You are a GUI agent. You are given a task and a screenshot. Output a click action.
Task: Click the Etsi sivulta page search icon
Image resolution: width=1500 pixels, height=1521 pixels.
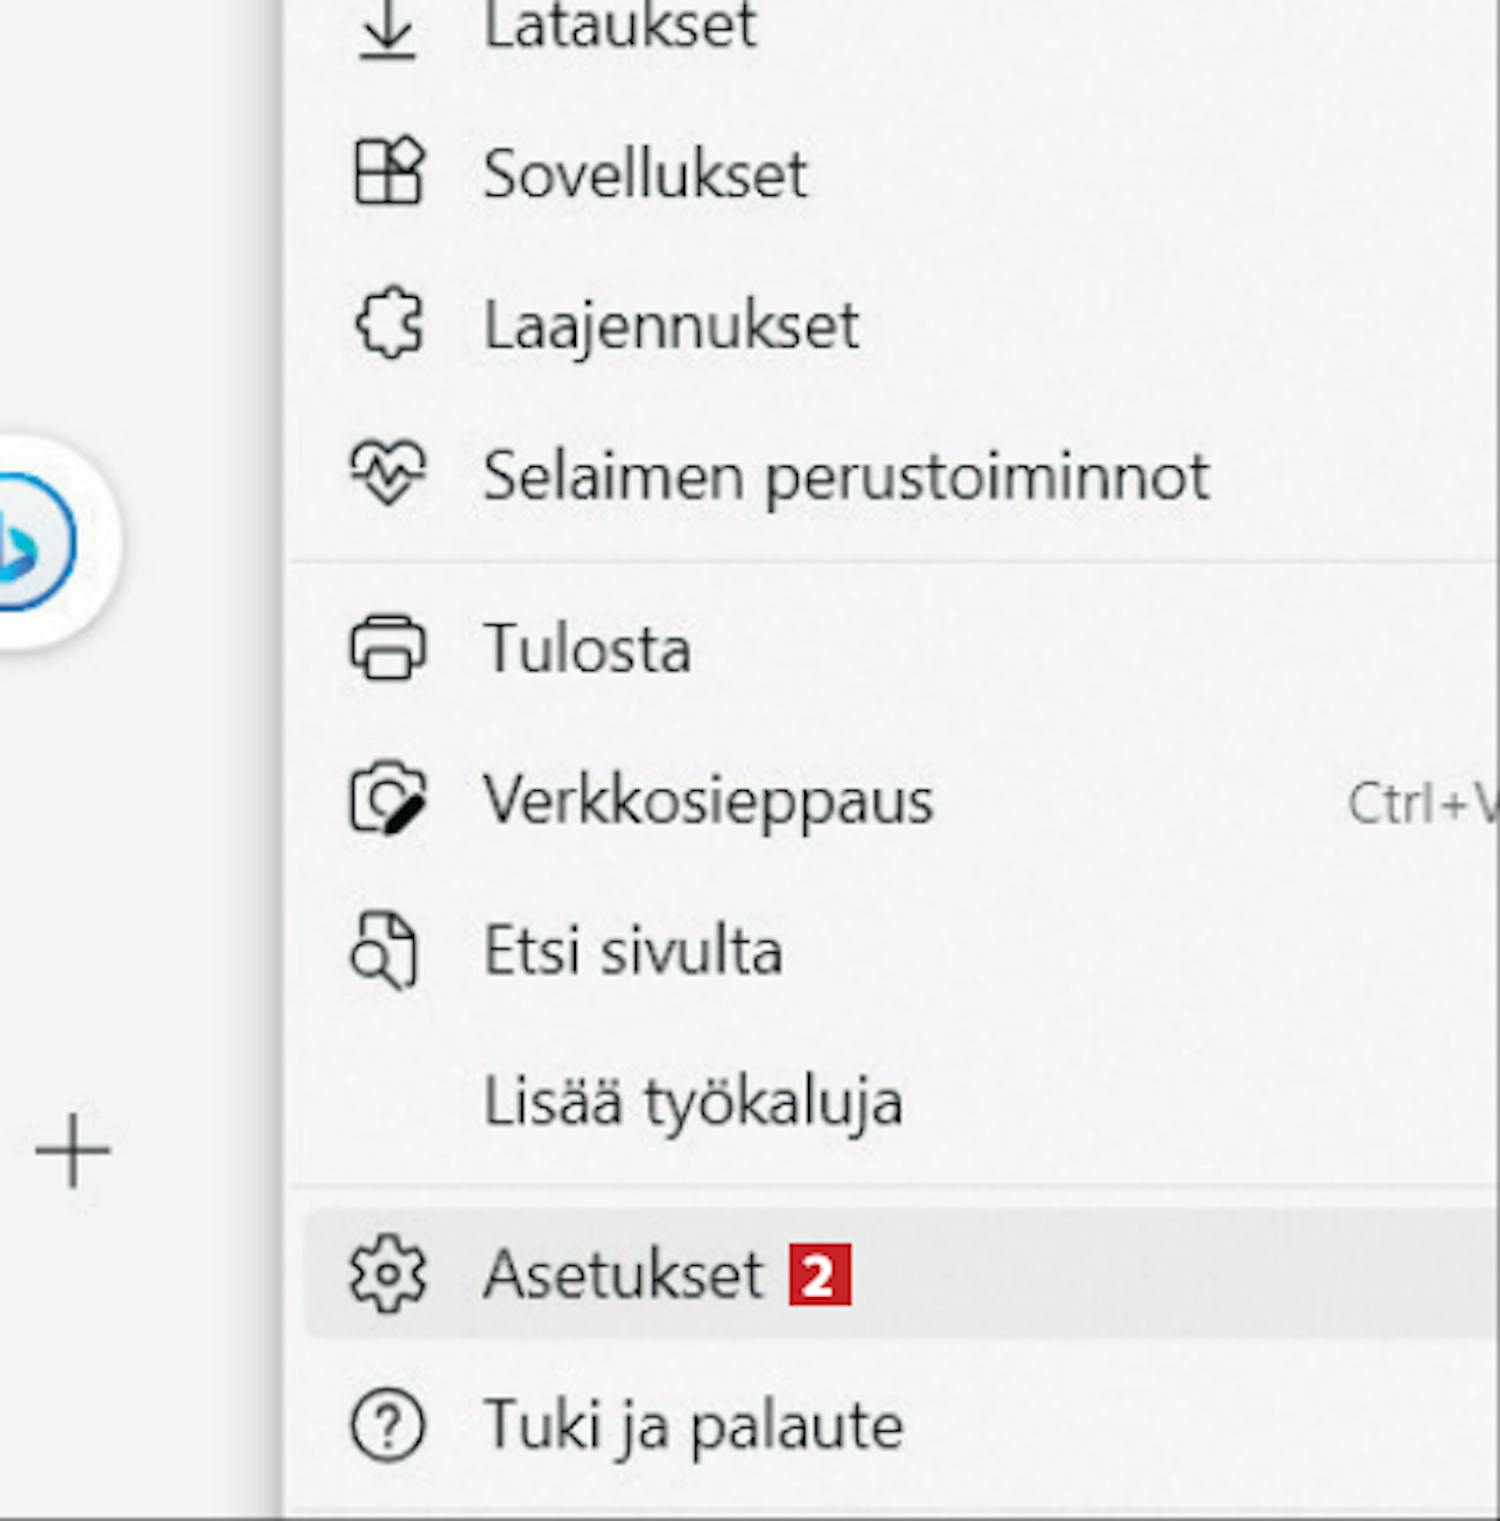385,950
